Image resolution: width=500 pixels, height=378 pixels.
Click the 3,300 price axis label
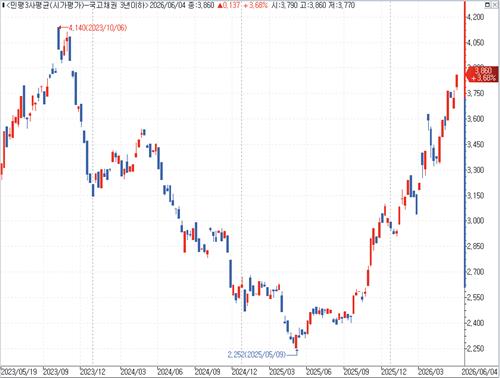coord(475,170)
